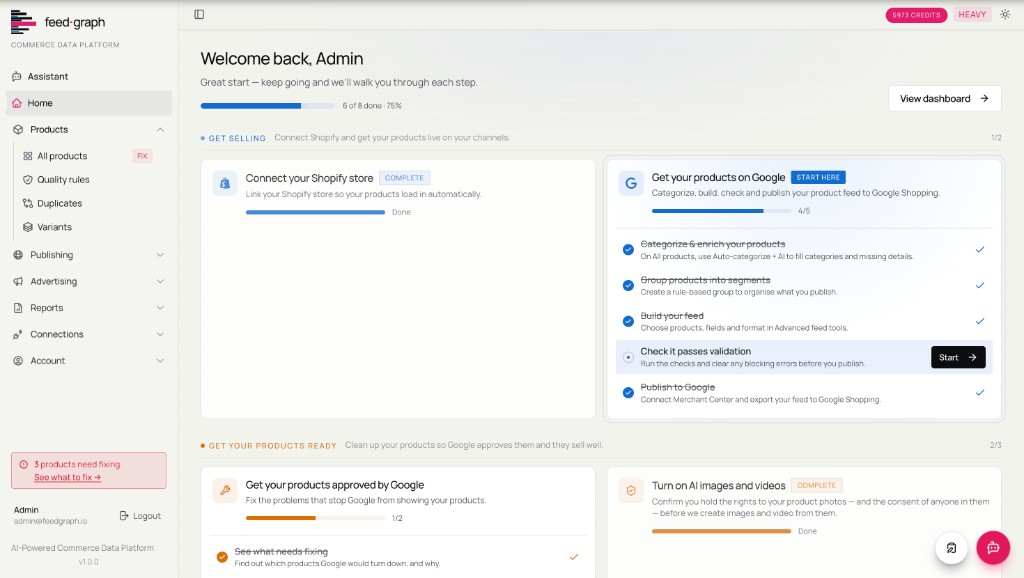Screen dimensions: 1024x578
Task: Open the Assistant menu item
Action: point(89,76)
